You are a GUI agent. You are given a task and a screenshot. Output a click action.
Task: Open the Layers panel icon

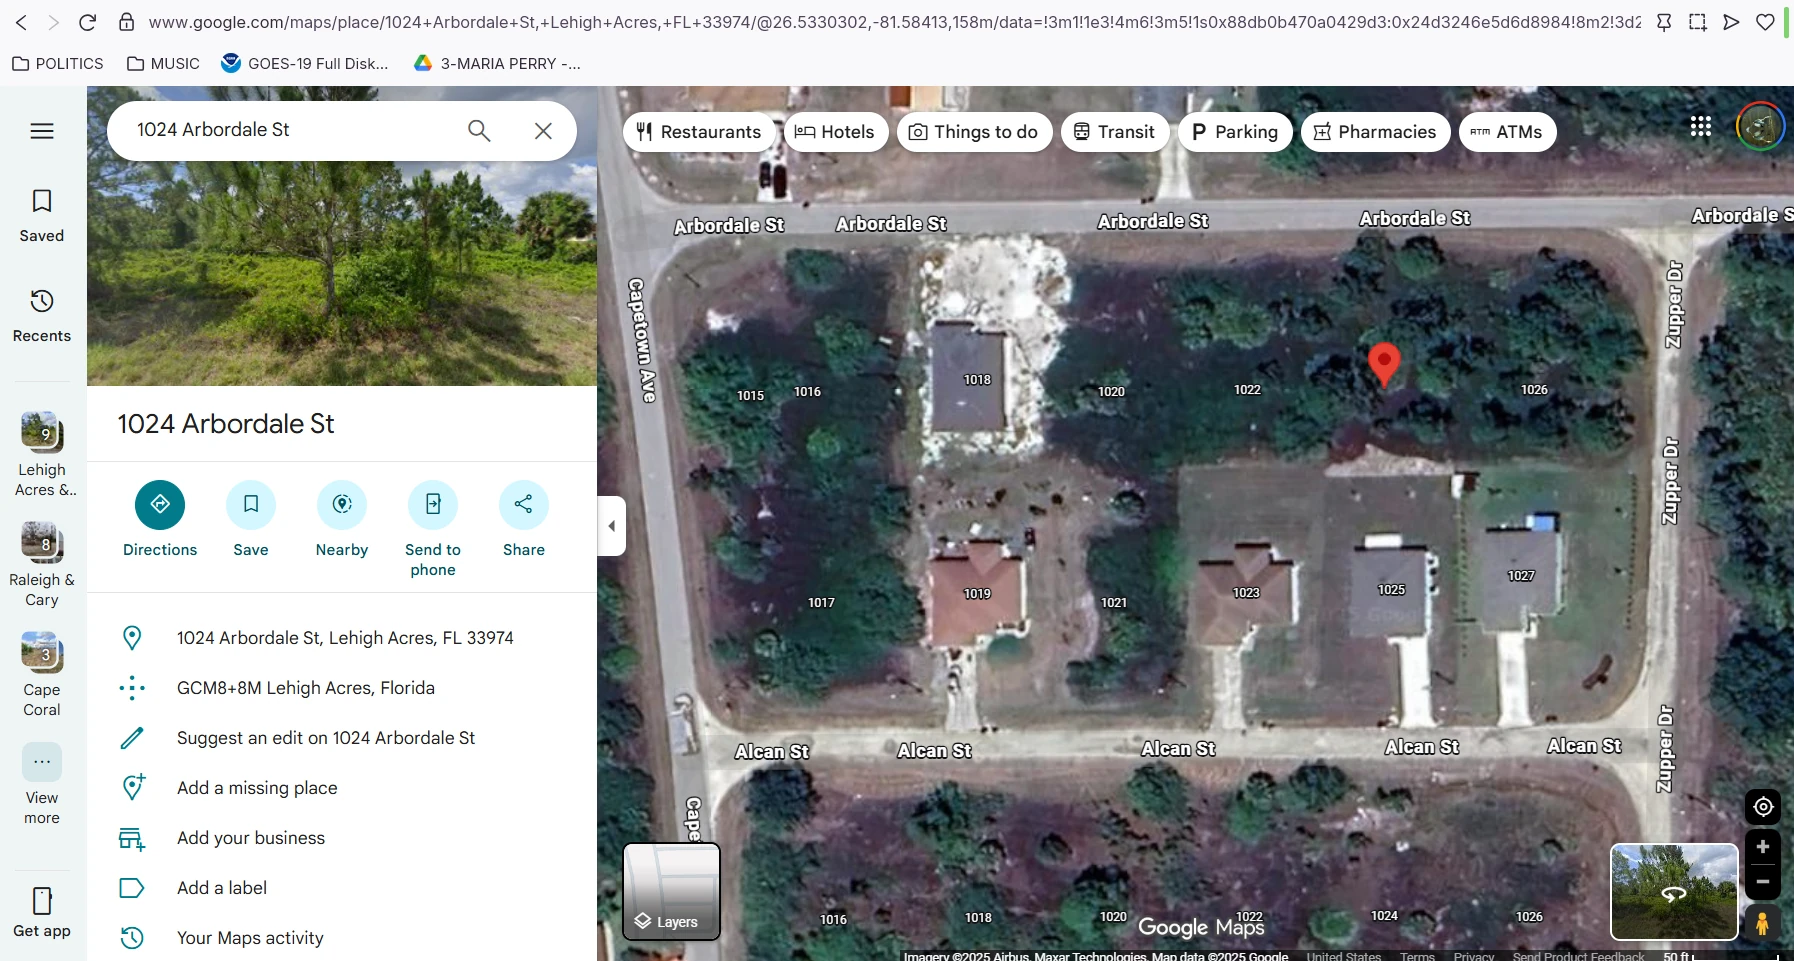(x=670, y=893)
